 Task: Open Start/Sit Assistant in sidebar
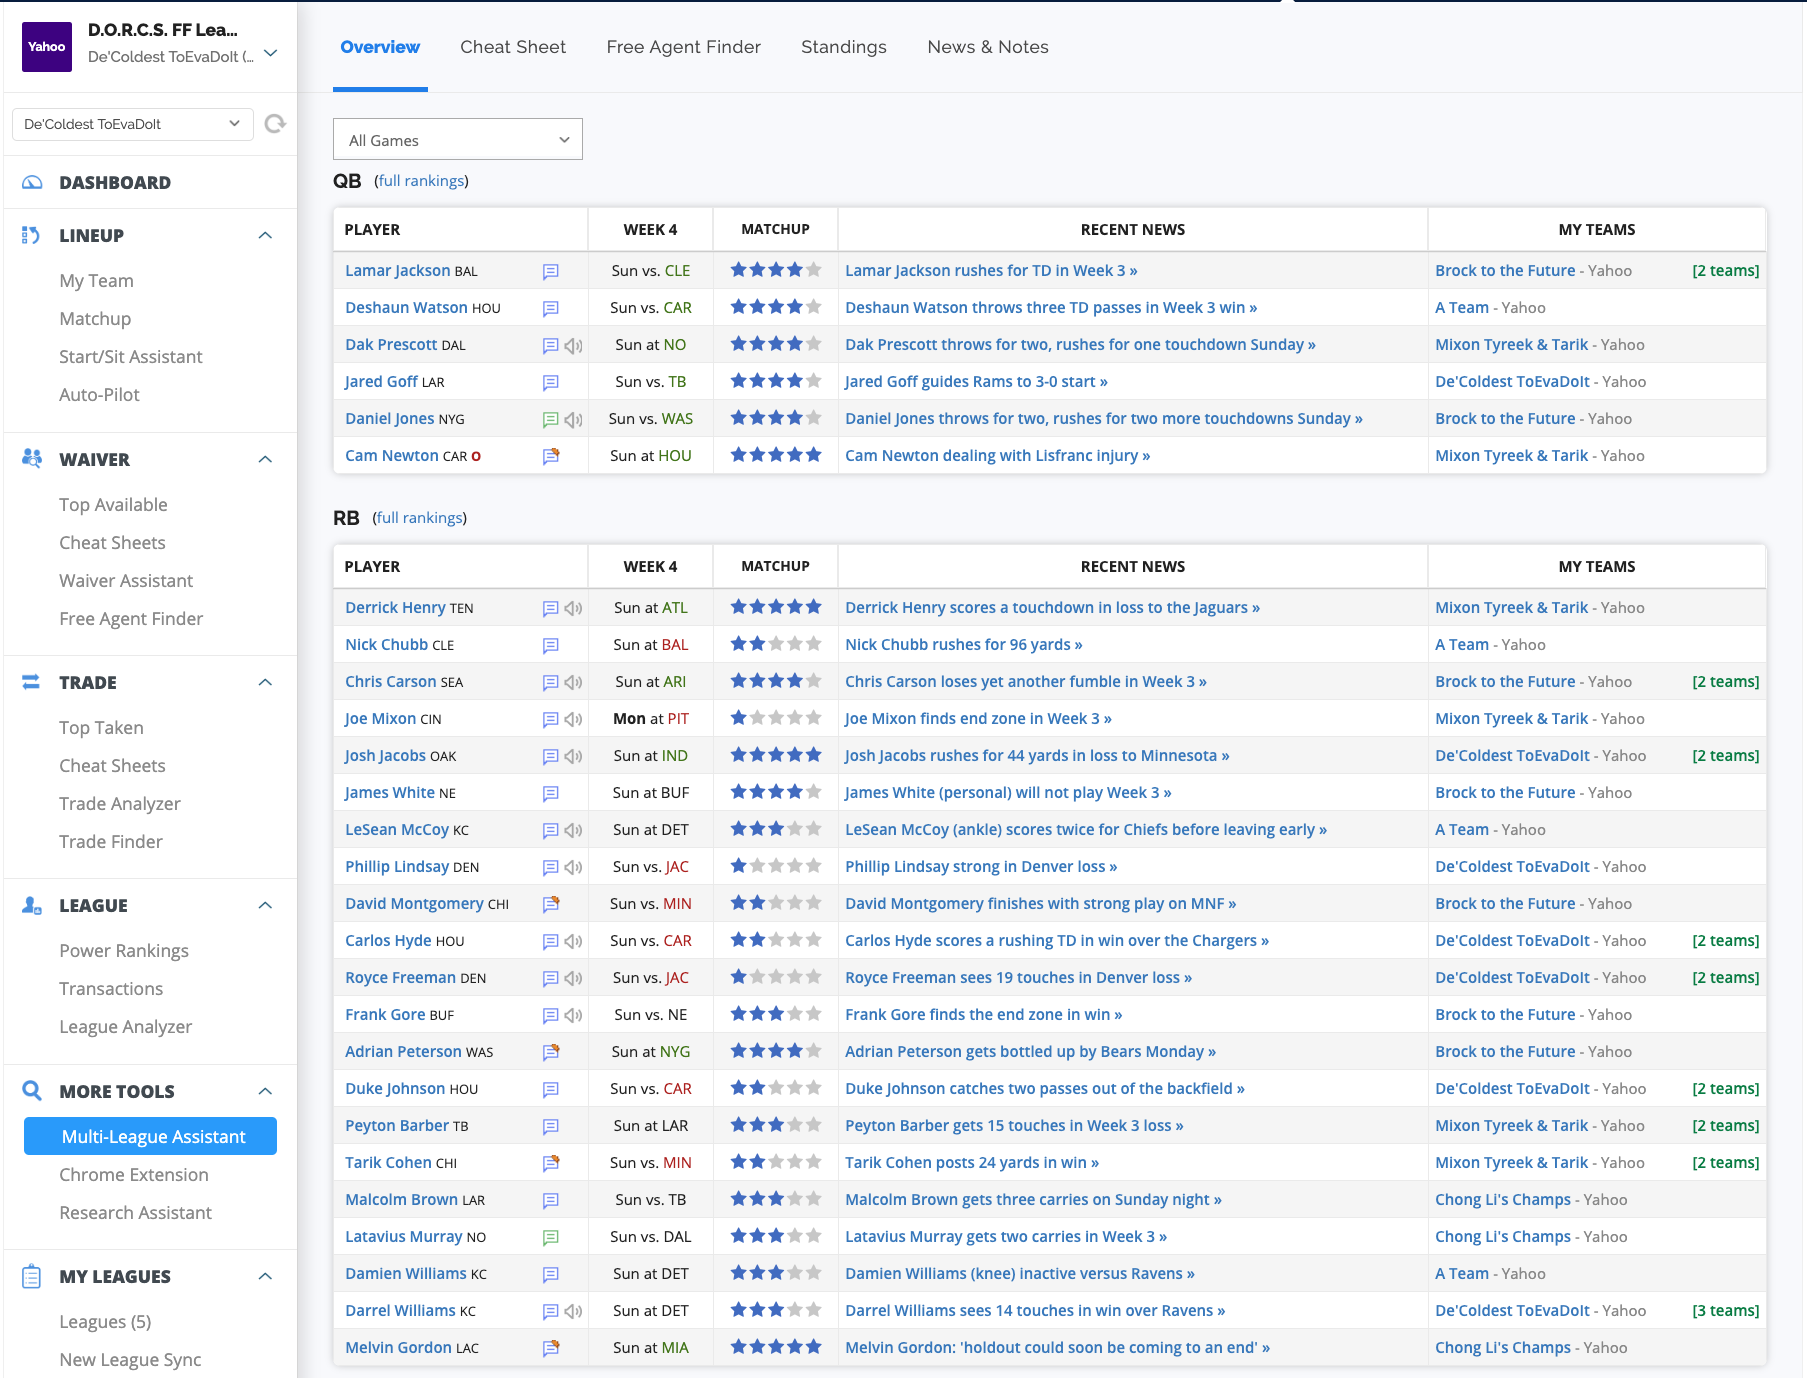(131, 357)
